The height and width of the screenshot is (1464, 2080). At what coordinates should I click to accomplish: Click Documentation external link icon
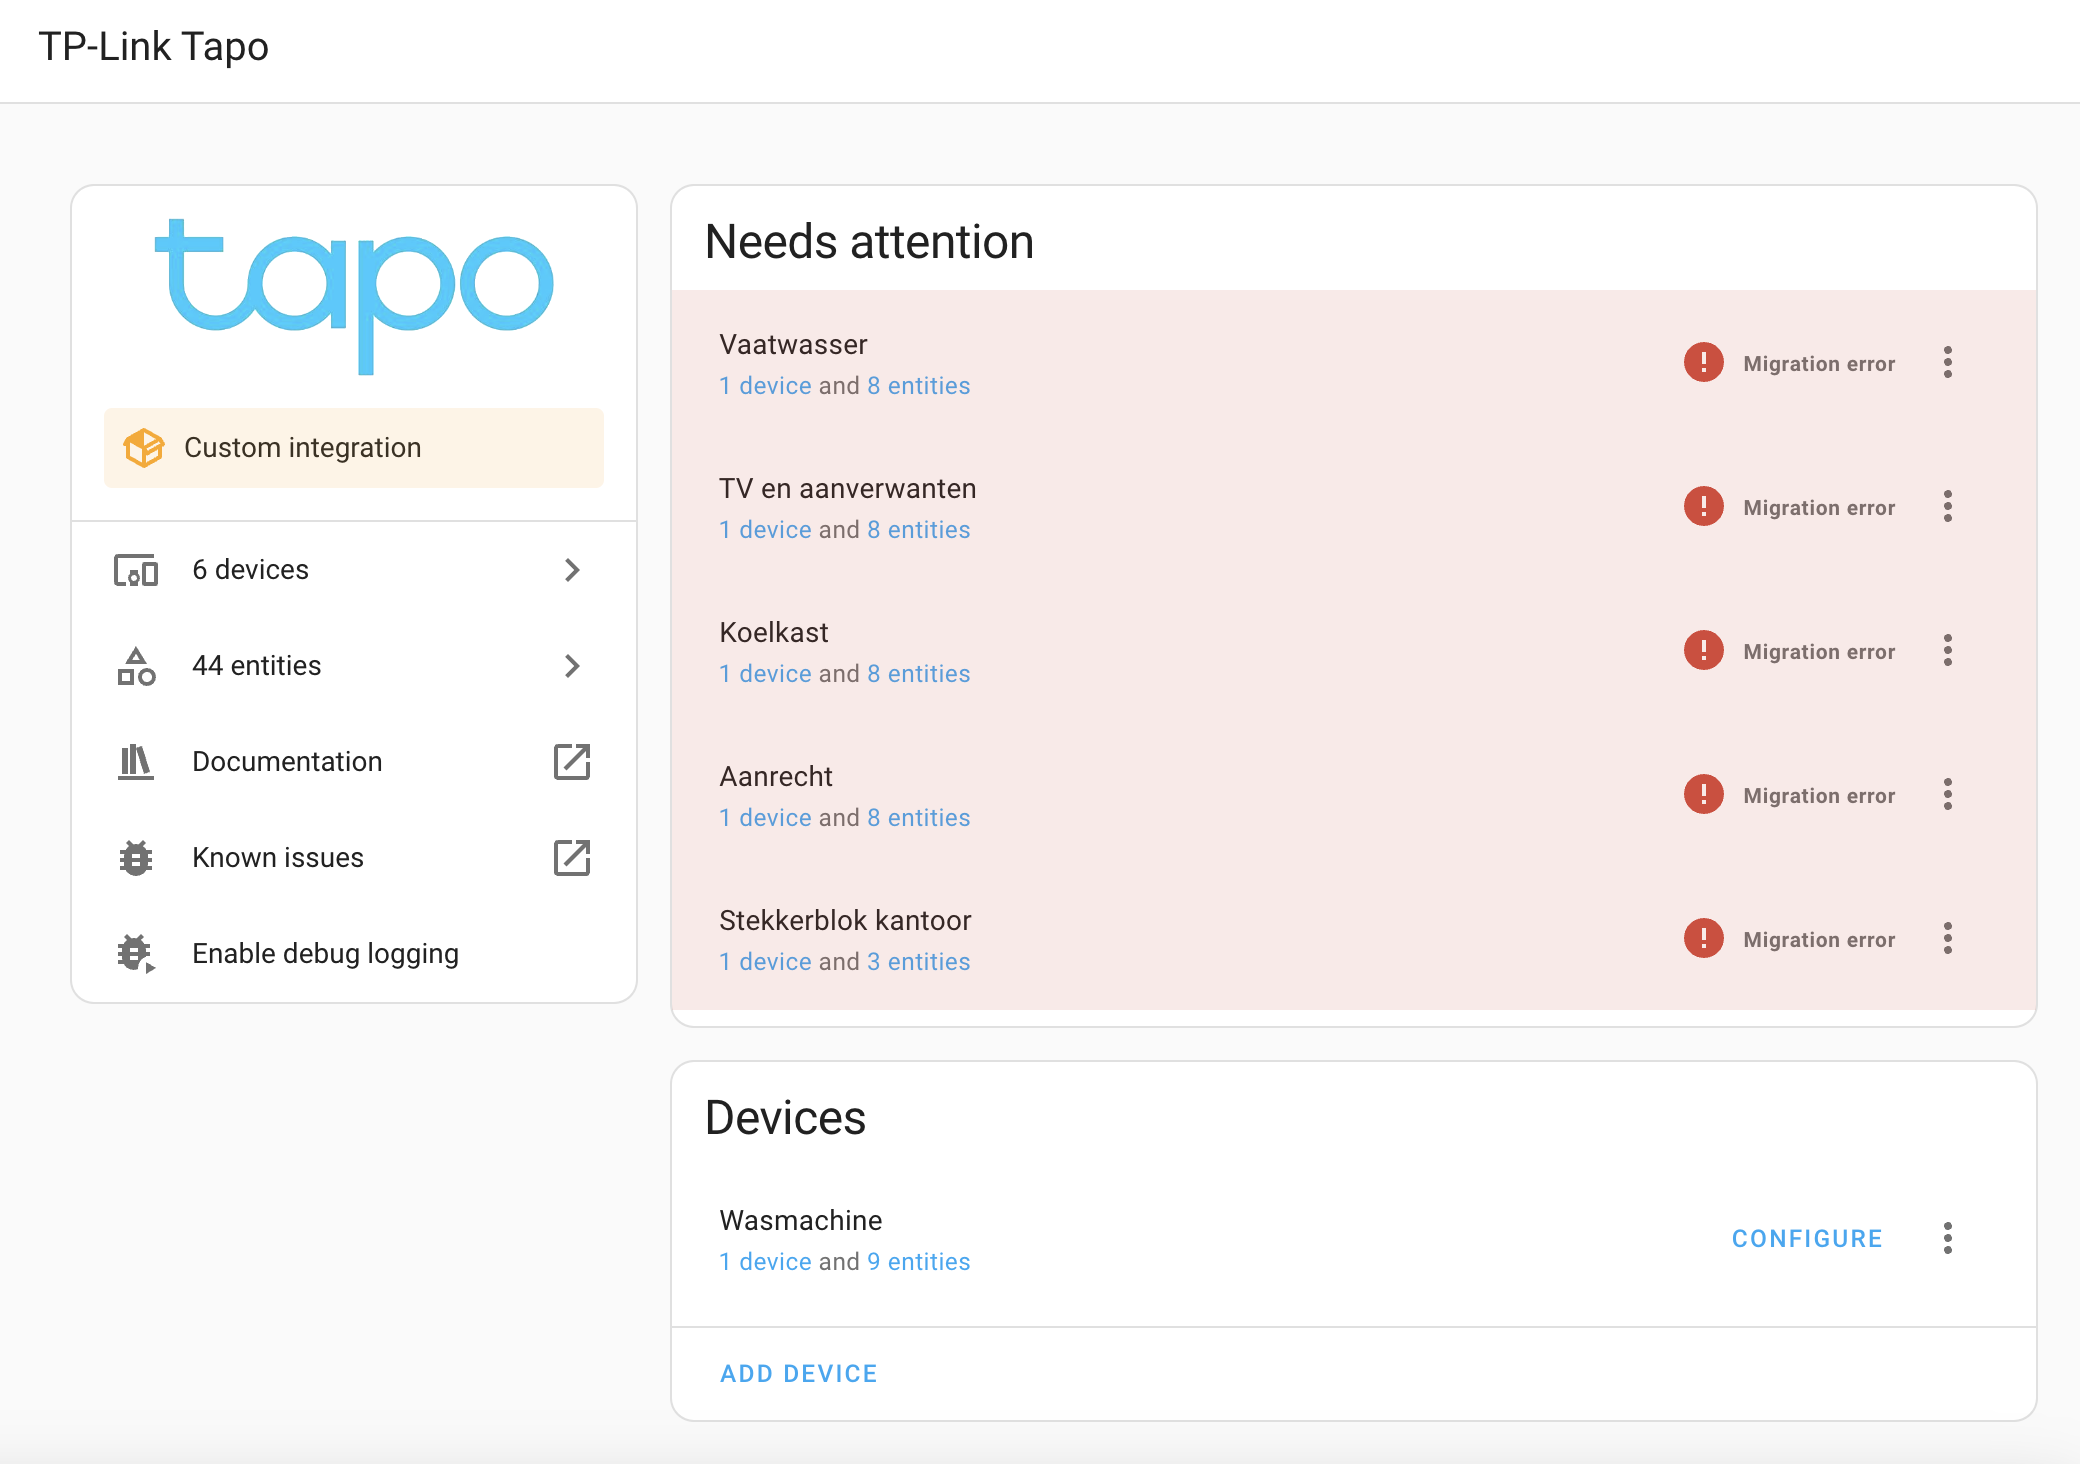pos(572,762)
